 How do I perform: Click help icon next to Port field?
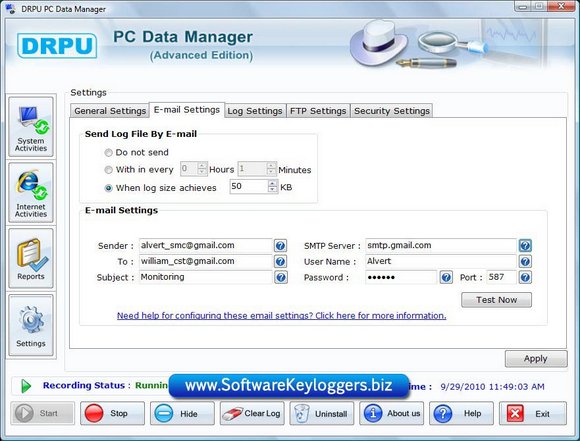coord(525,277)
